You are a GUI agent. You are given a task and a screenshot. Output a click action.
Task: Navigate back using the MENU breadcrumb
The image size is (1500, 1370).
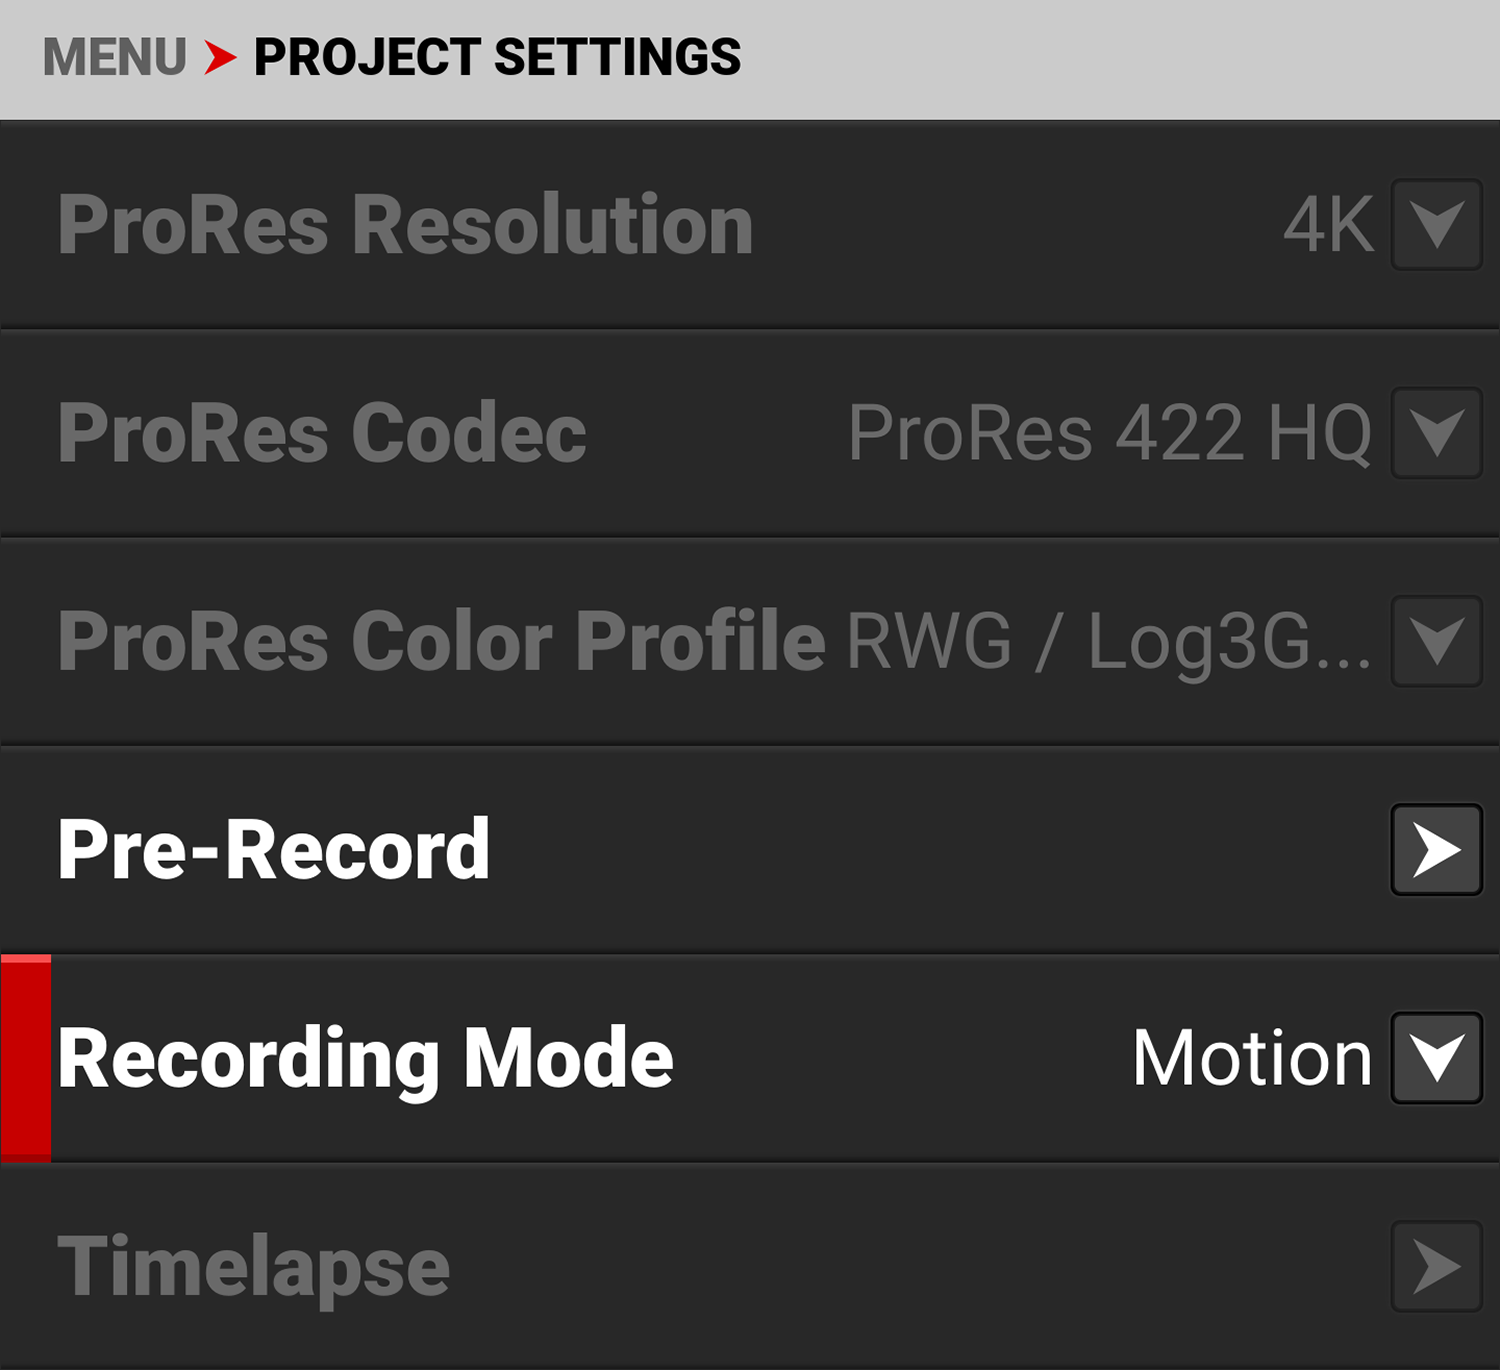point(113,57)
